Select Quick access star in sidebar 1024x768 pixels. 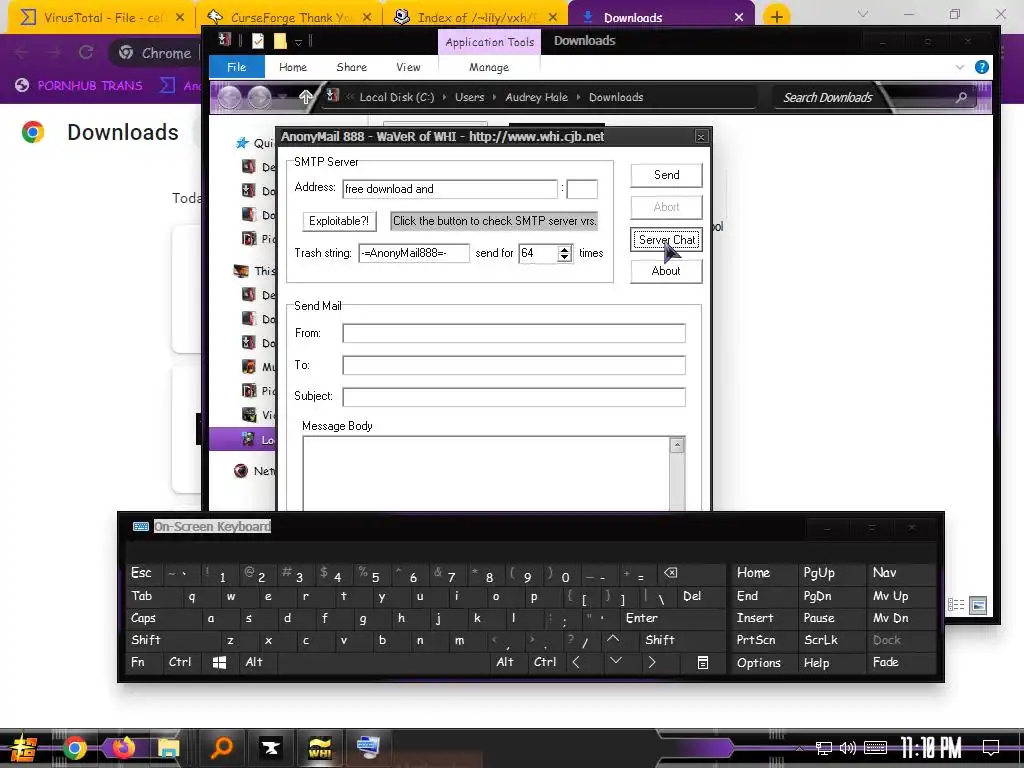[x=242, y=143]
